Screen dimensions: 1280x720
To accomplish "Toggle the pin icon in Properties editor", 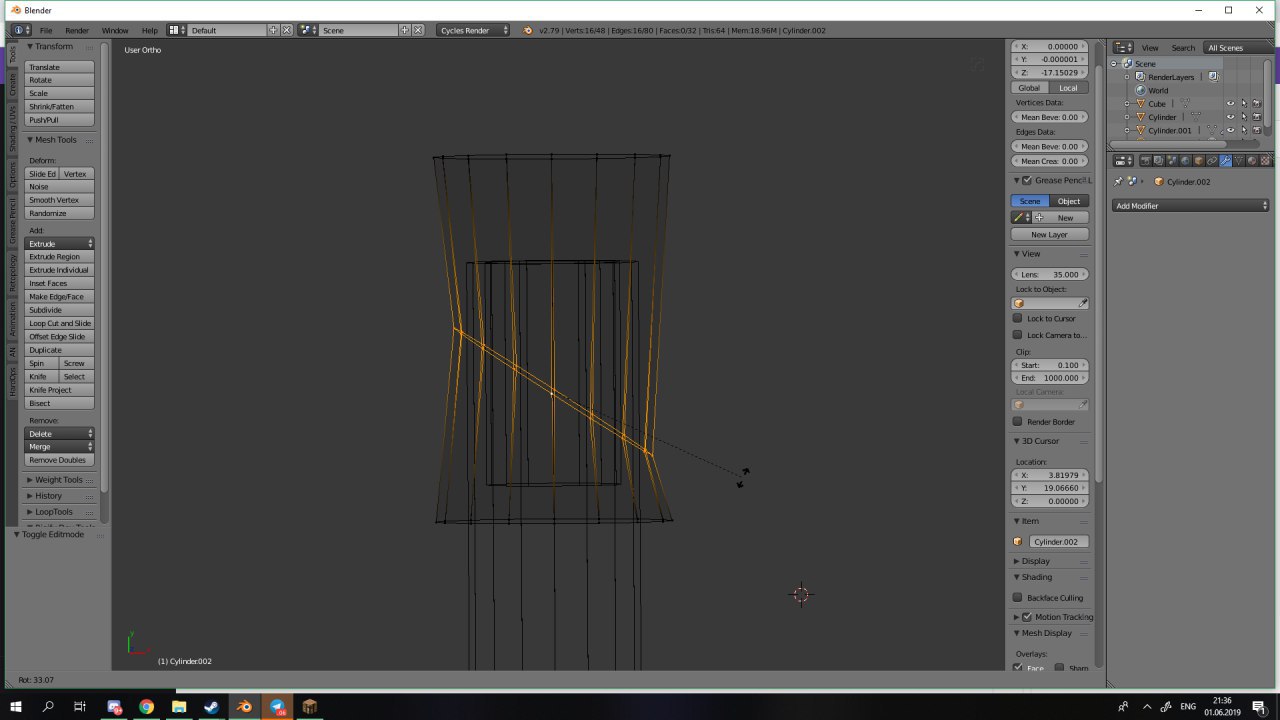I will pos(1118,182).
